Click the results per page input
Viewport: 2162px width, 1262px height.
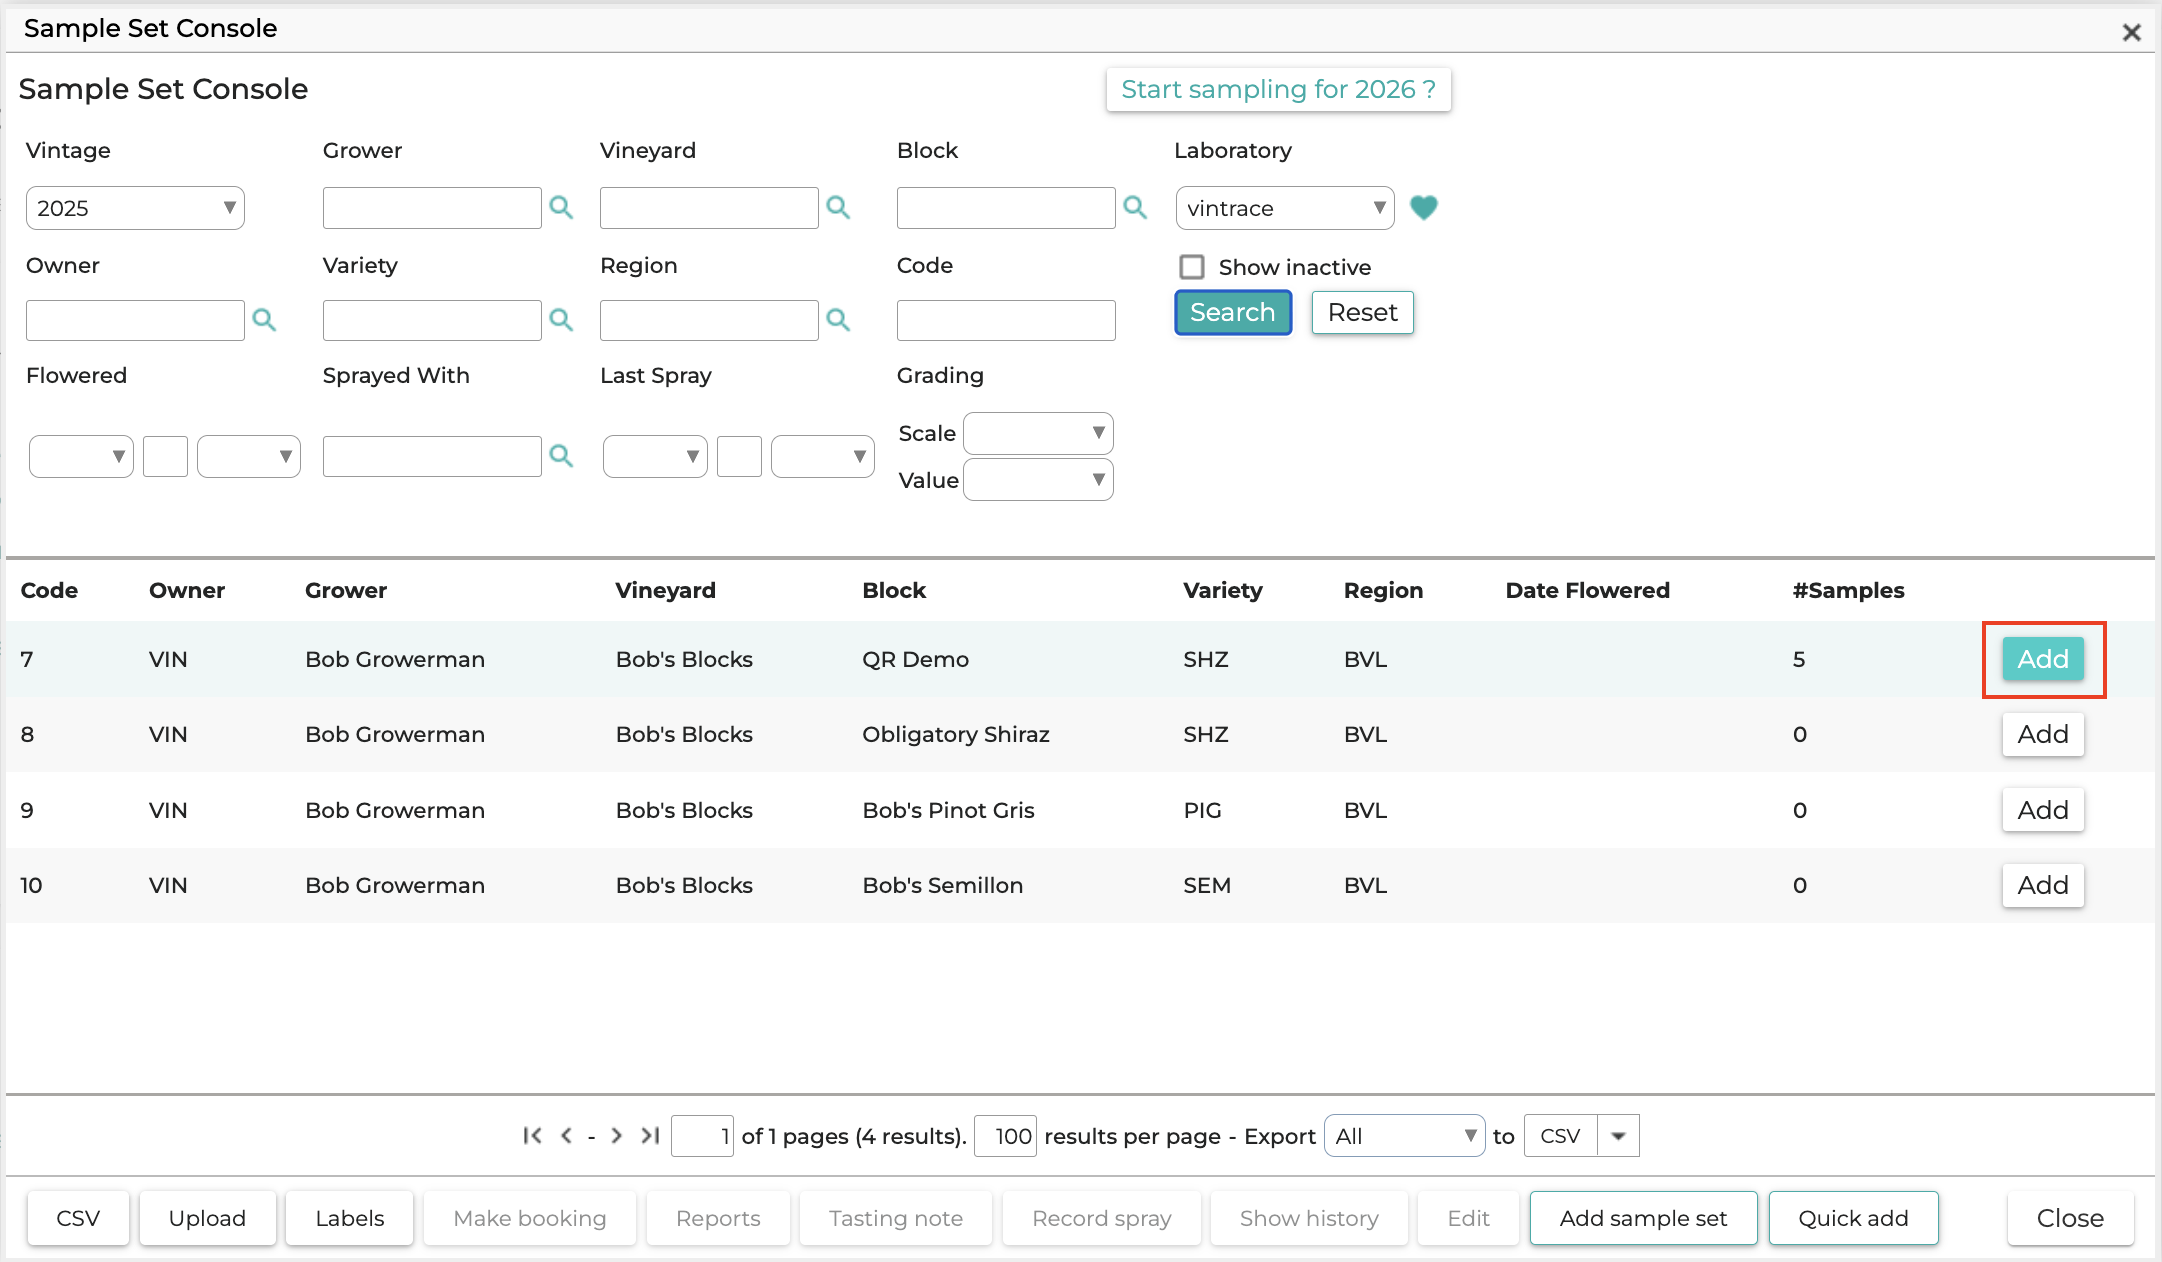point(1005,1136)
